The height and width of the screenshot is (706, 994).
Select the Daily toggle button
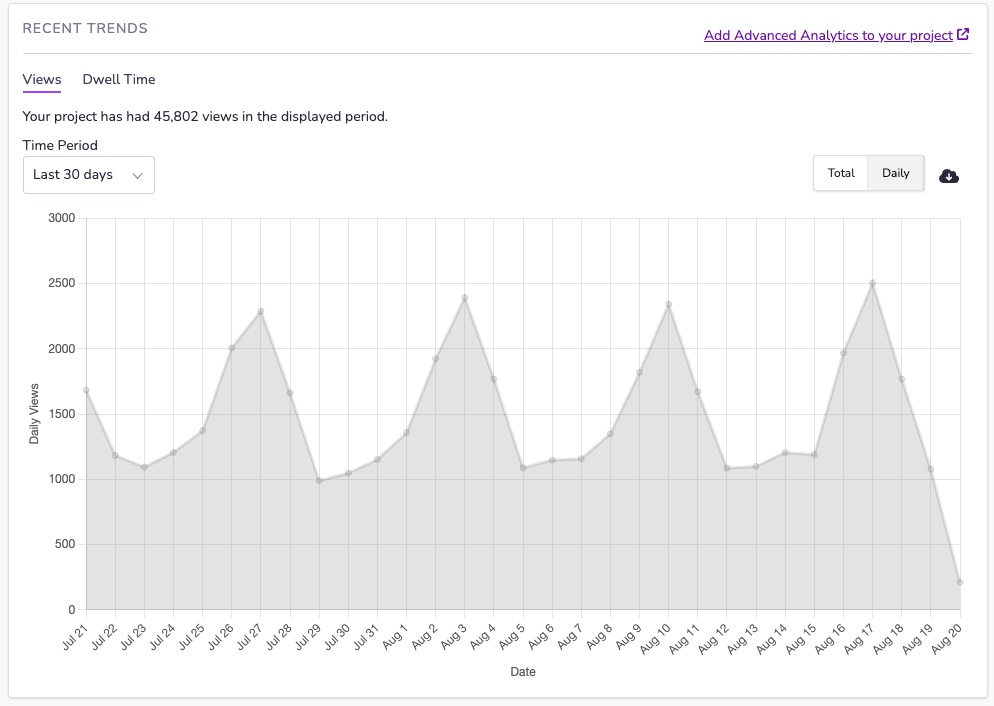[895, 173]
